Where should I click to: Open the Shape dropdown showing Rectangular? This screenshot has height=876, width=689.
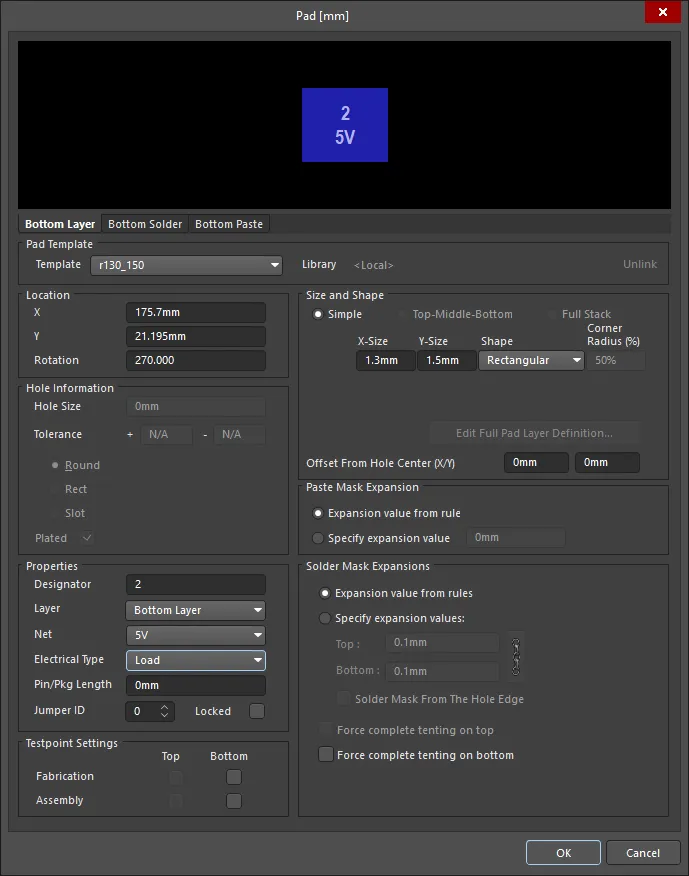pyautogui.click(x=531, y=360)
